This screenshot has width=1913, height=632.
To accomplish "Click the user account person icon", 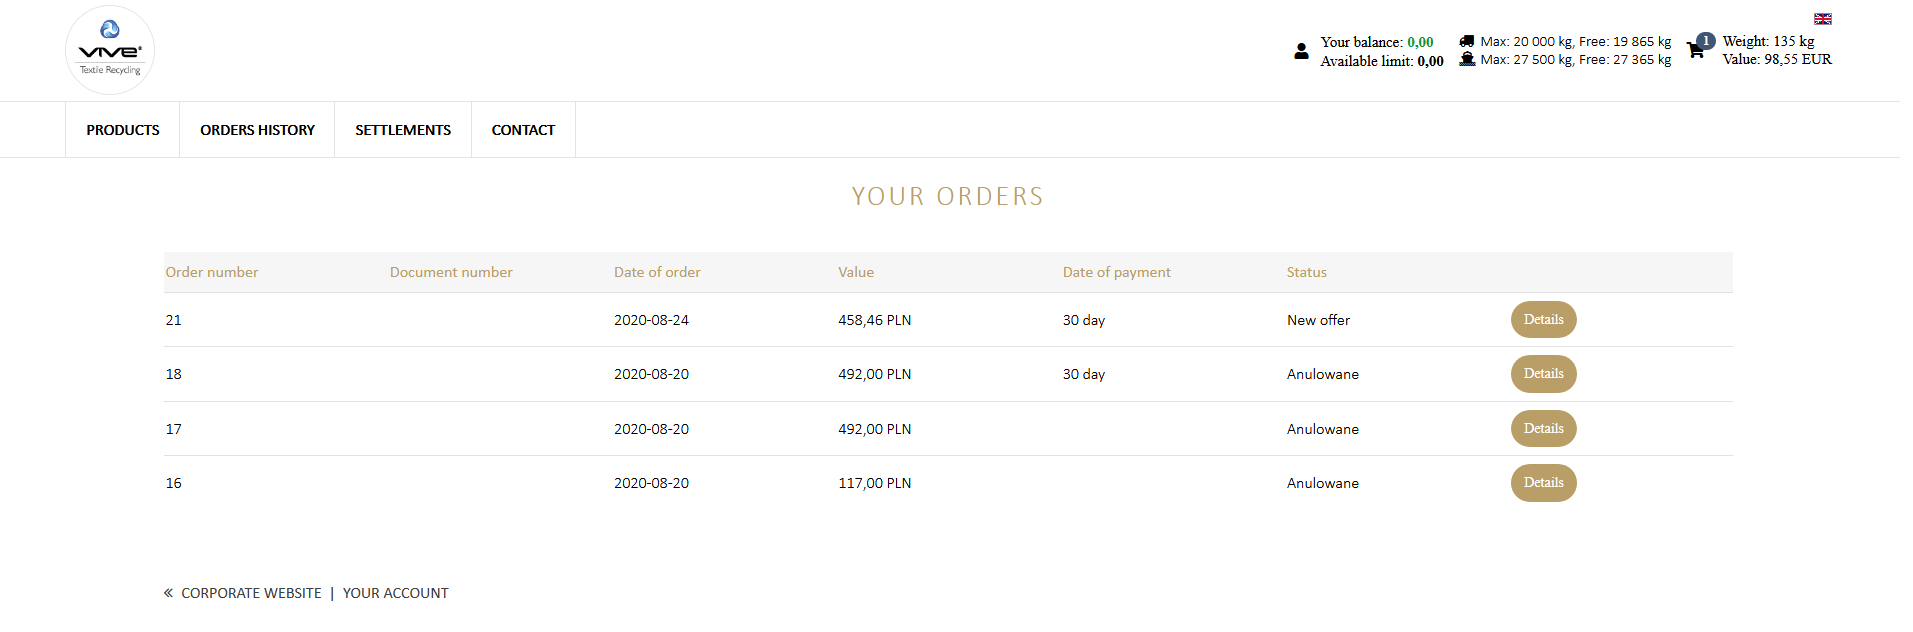I will click(1301, 51).
